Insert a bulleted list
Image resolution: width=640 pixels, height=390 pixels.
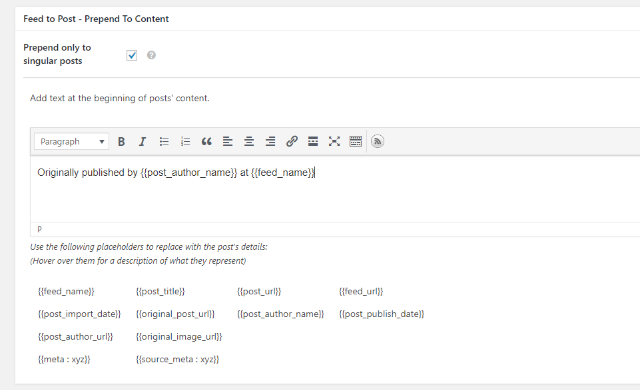click(164, 142)
